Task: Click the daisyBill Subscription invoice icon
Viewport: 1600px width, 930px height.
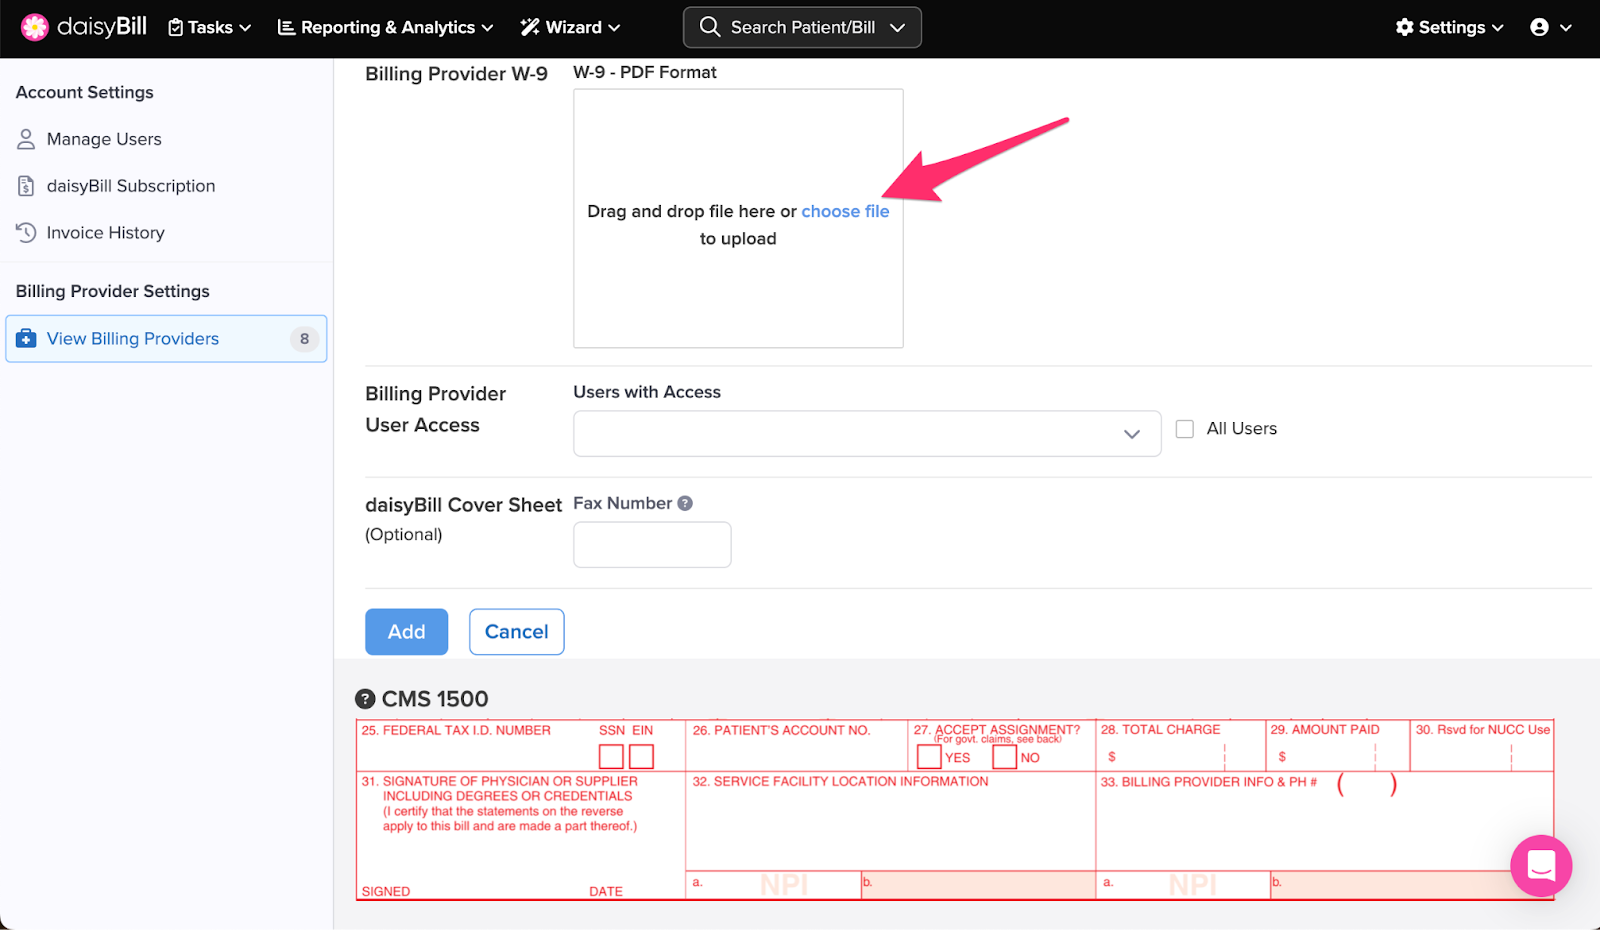Action: (26, 186)
